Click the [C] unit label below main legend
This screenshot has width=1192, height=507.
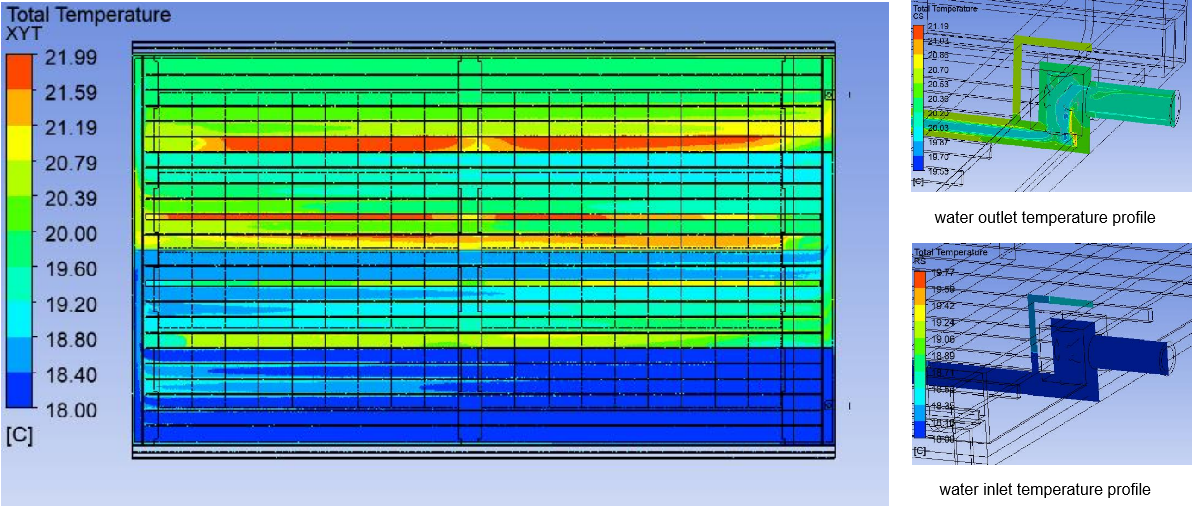click(19, 435)
